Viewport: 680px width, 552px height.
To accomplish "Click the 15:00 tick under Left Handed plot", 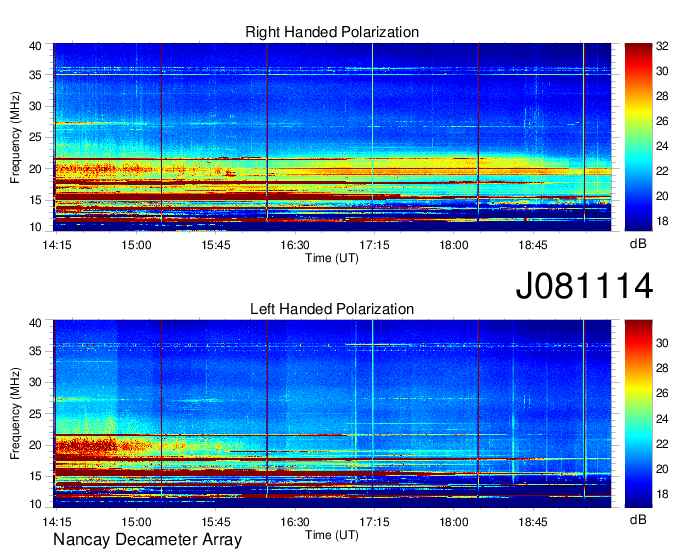I will coord(136,522).
